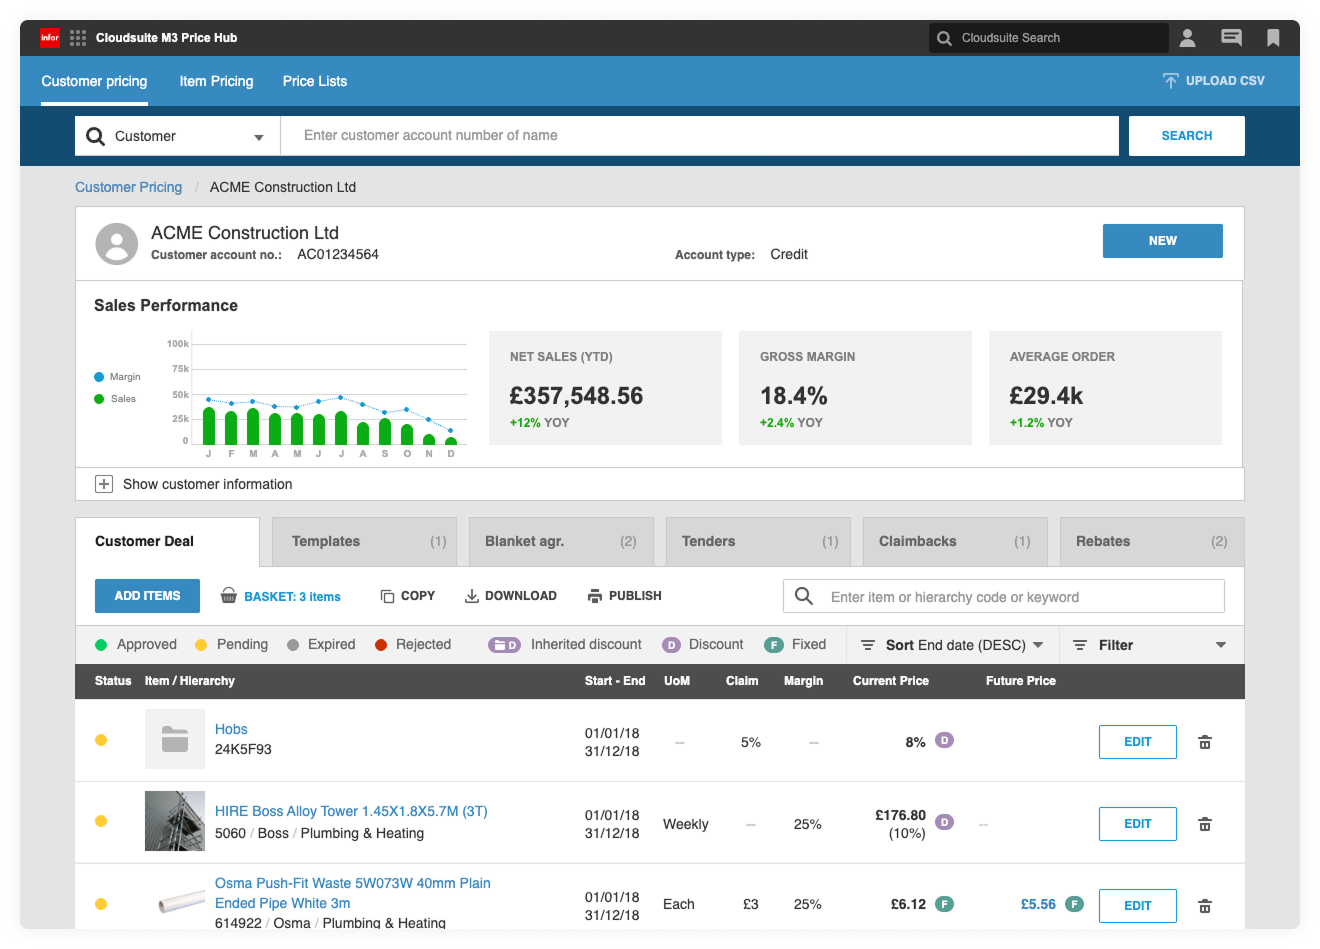Click the customer account number search field
The height and width of the screenshot is (949, 1320).
click(700, 136)
